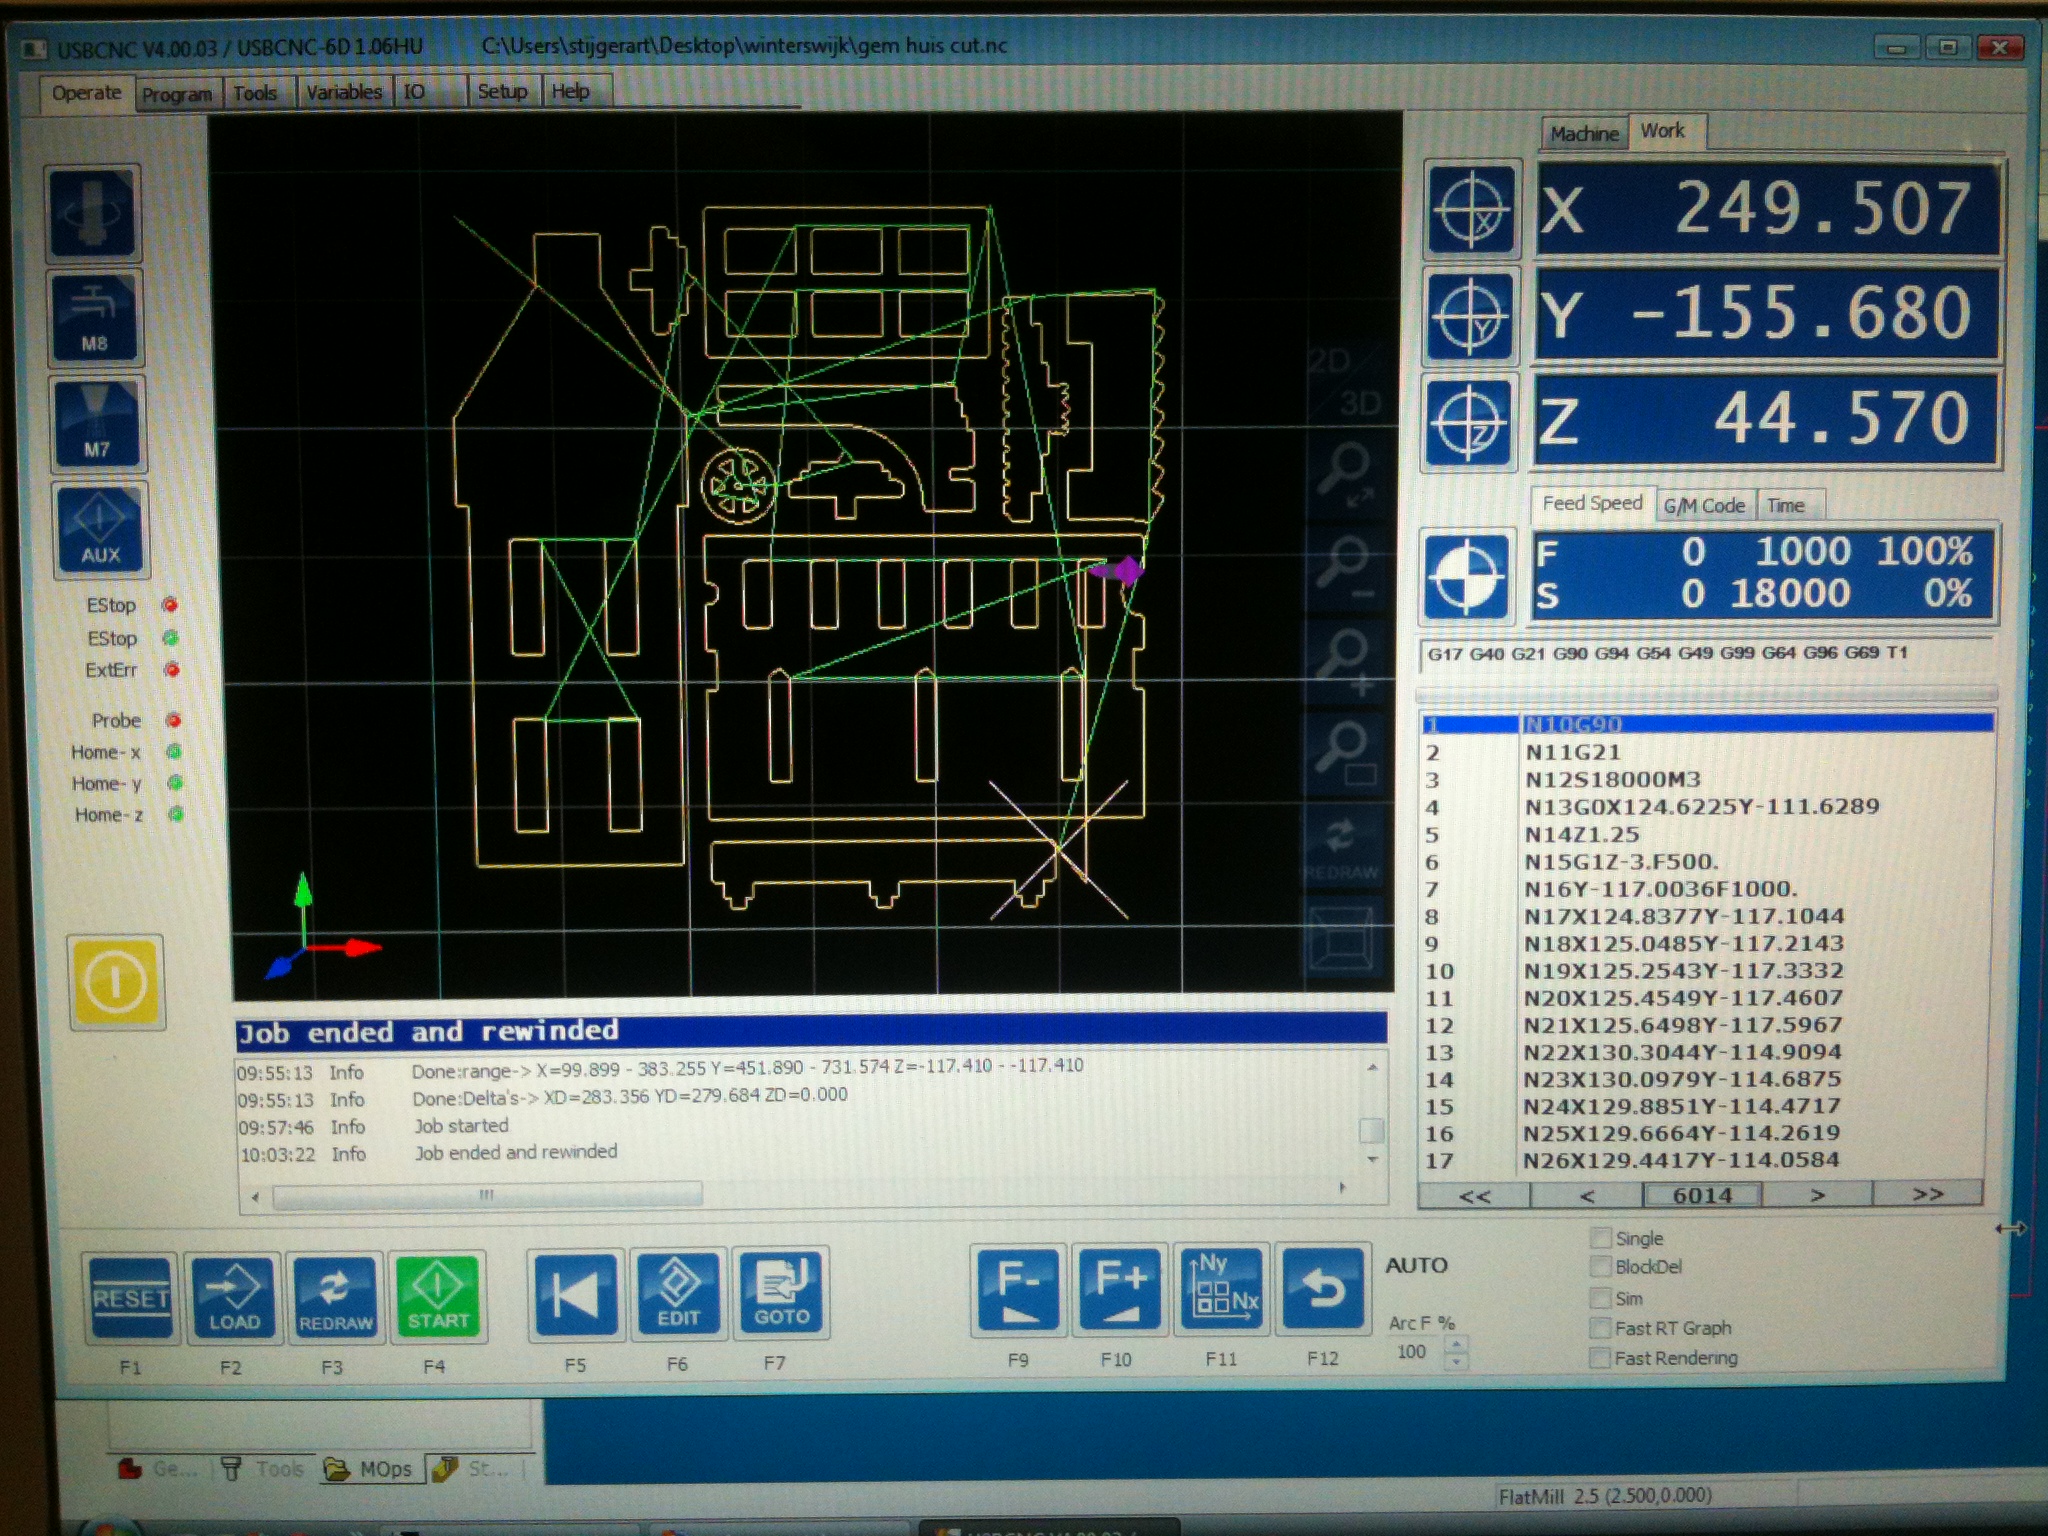Toggle the M8 flood coolant icon
The width and height of the screenshot is (2048, 1536).
coord(94,318)
